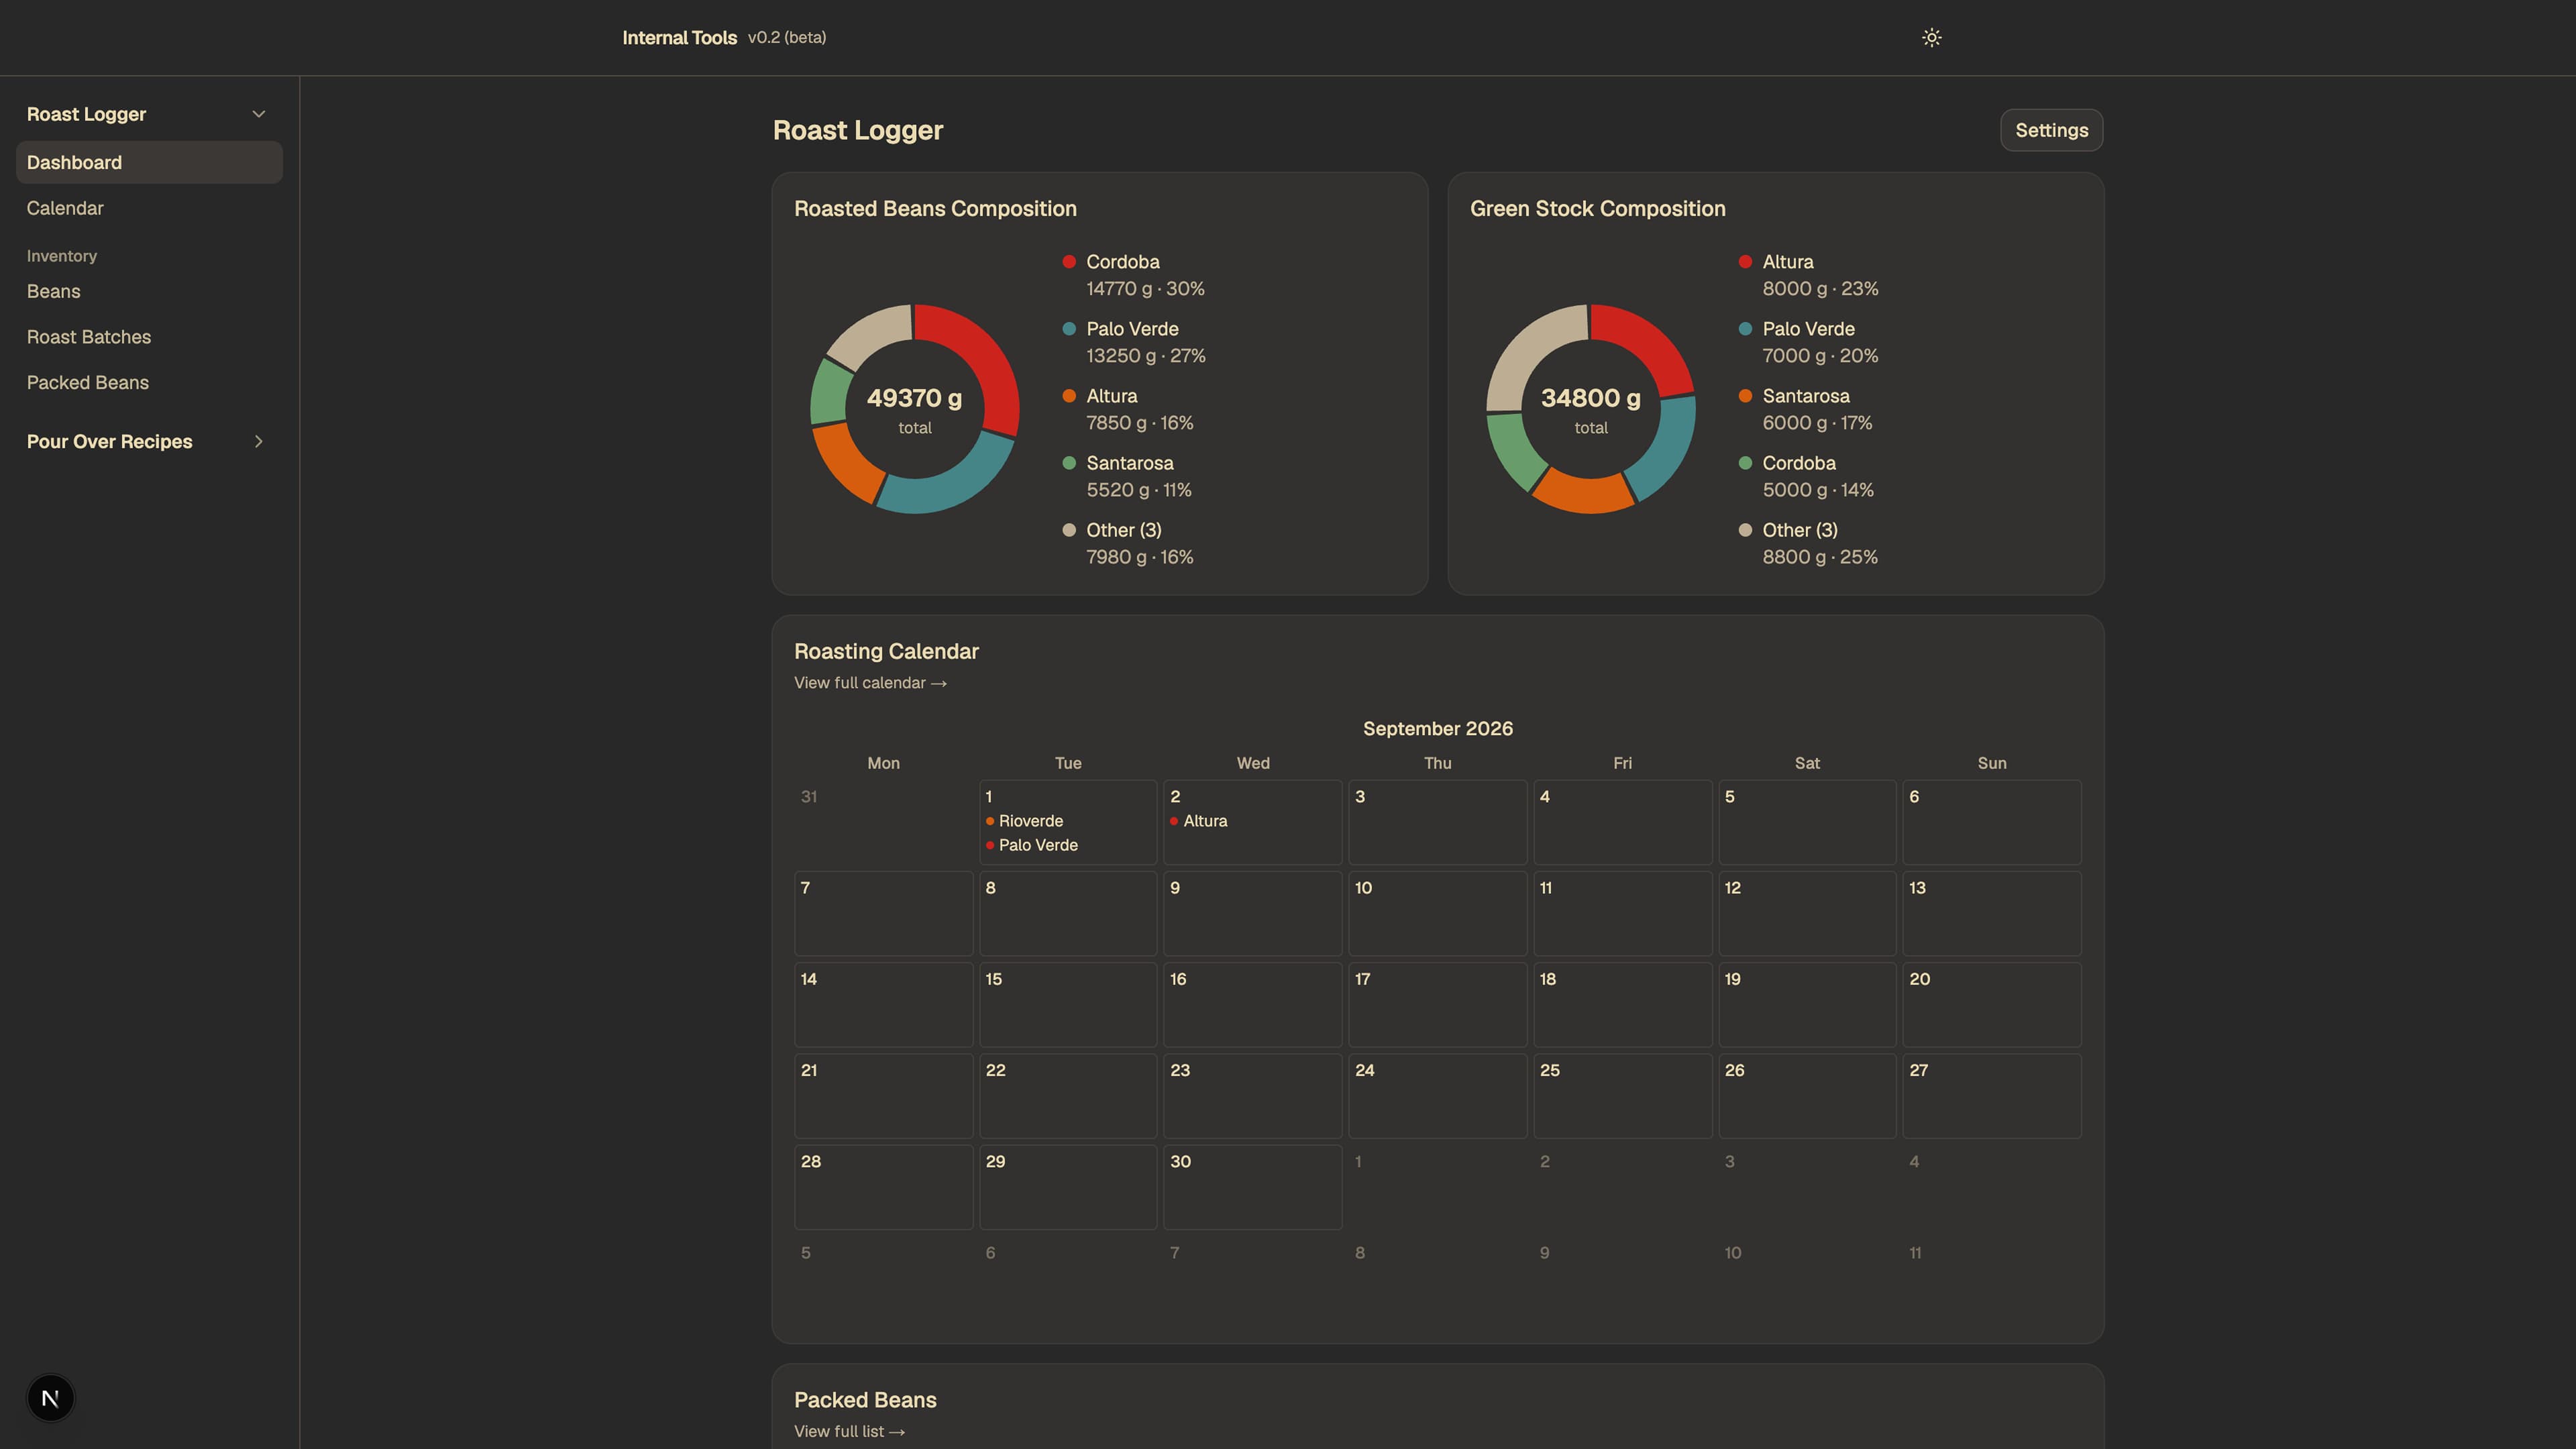Follow the View full calendar link
The height and width of the screenshot is (1449, 2576).
870,683
